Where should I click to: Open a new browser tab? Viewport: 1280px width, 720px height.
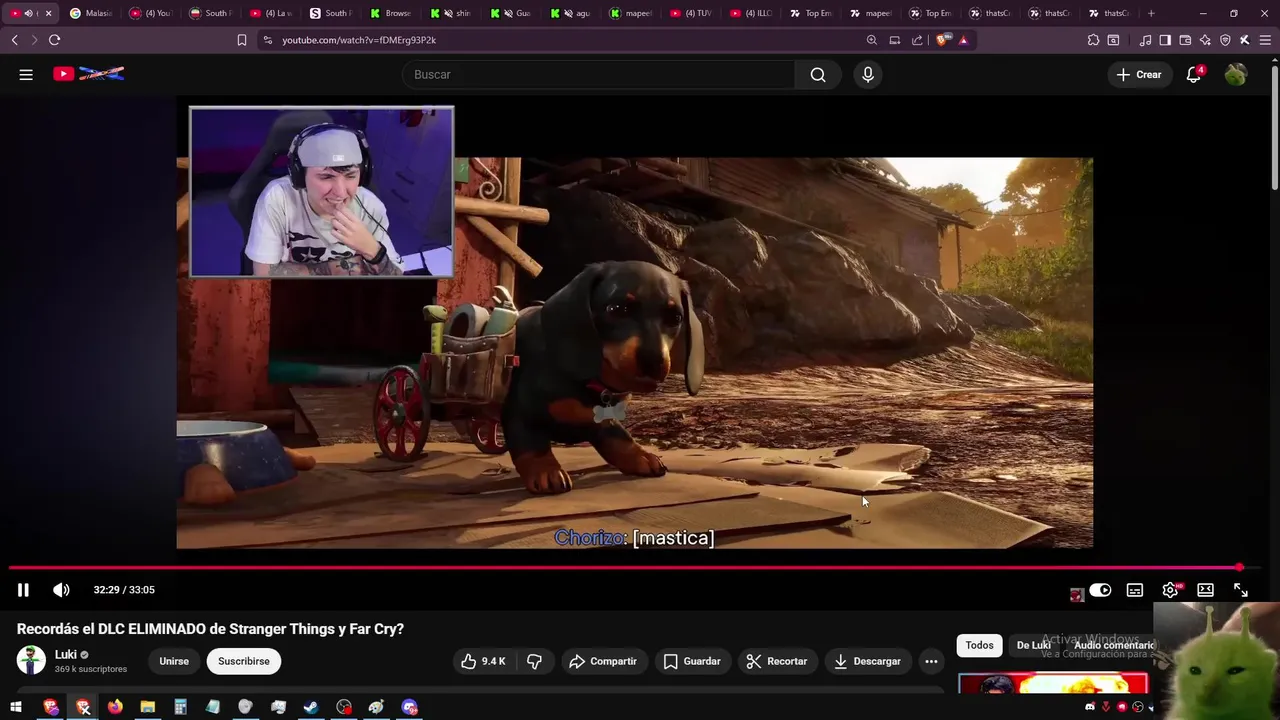pos(1151,13)
